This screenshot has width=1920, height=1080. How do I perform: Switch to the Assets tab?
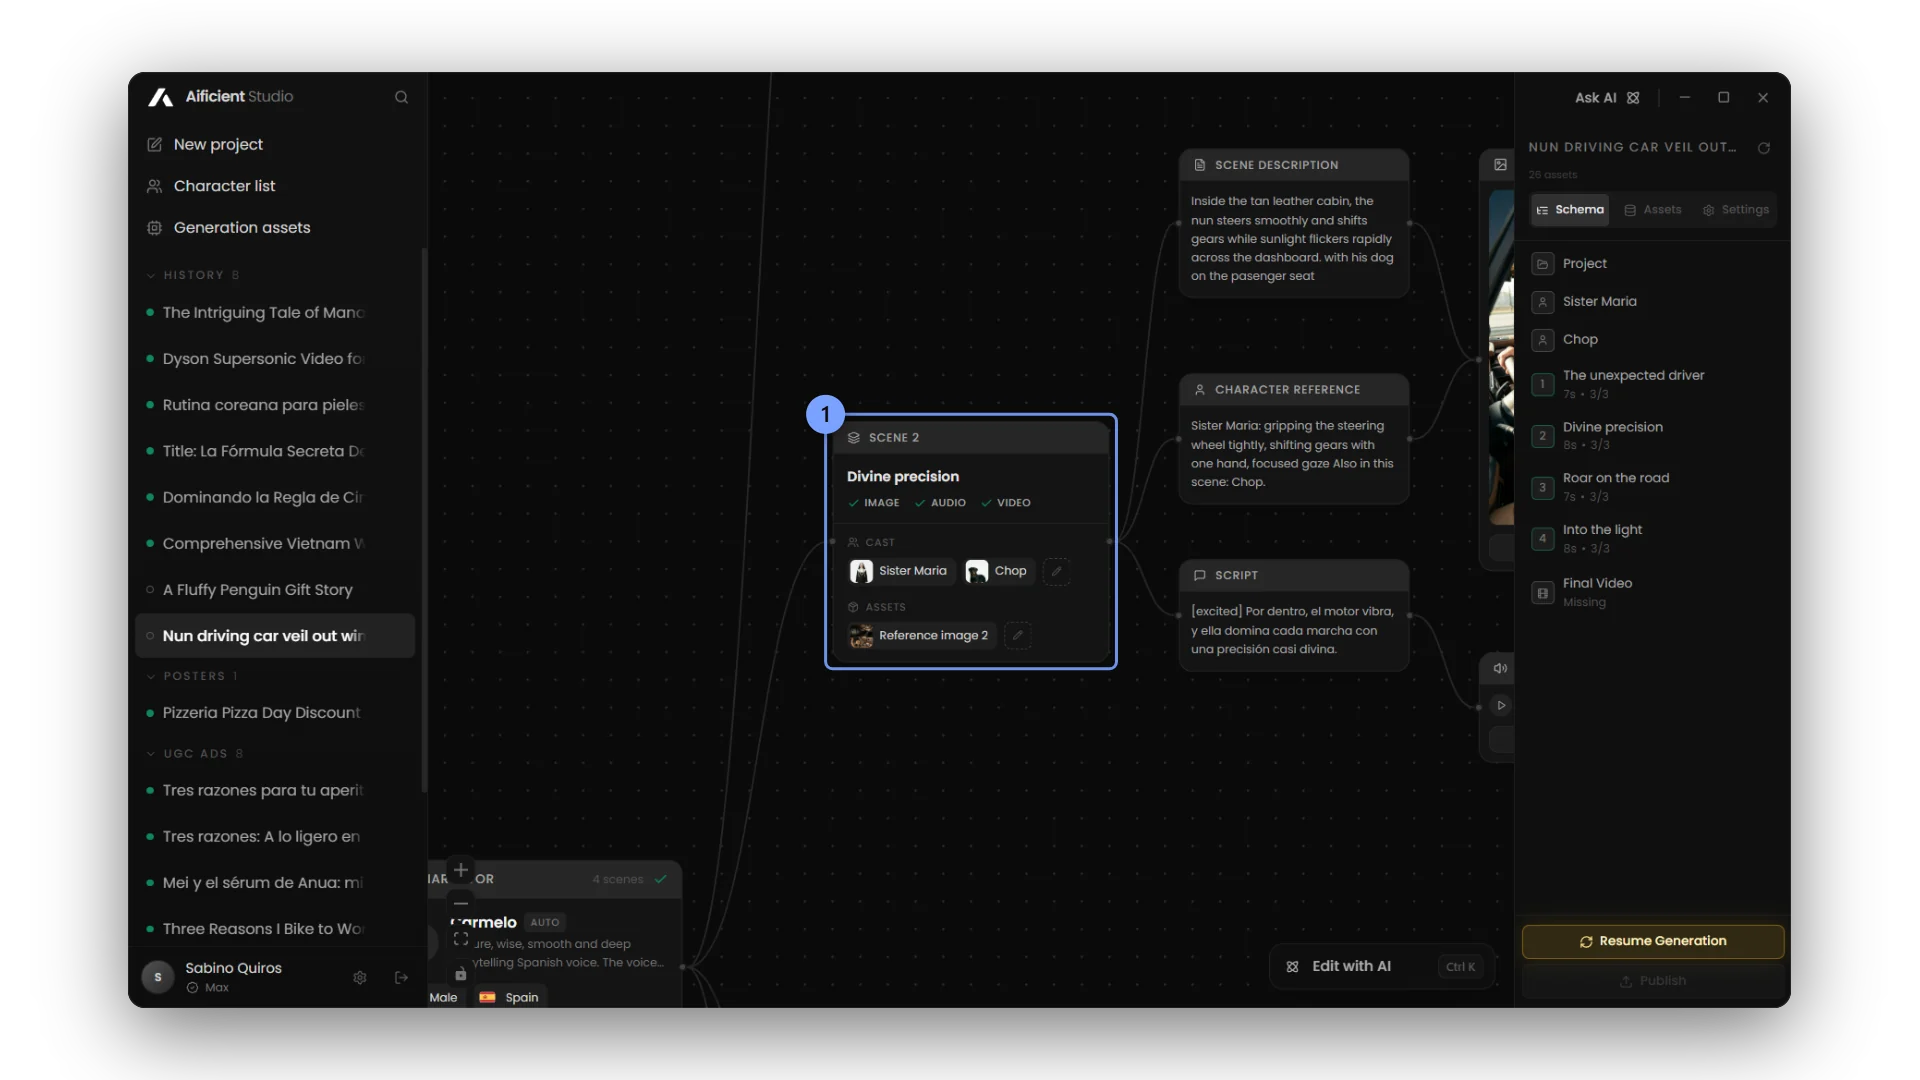click(x=1653, y=210)
